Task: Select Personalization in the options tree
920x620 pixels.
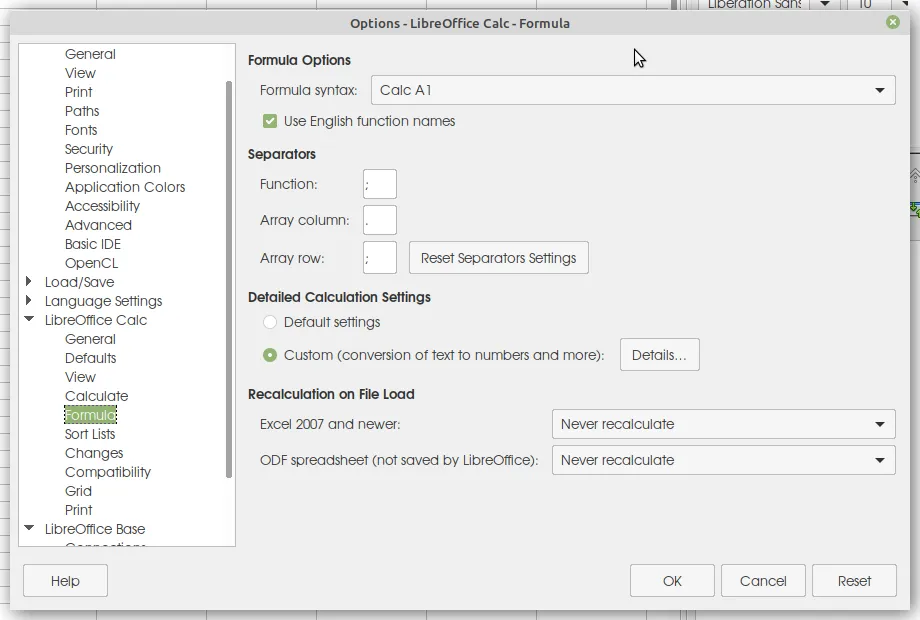Action: click(x=113, y=168)
